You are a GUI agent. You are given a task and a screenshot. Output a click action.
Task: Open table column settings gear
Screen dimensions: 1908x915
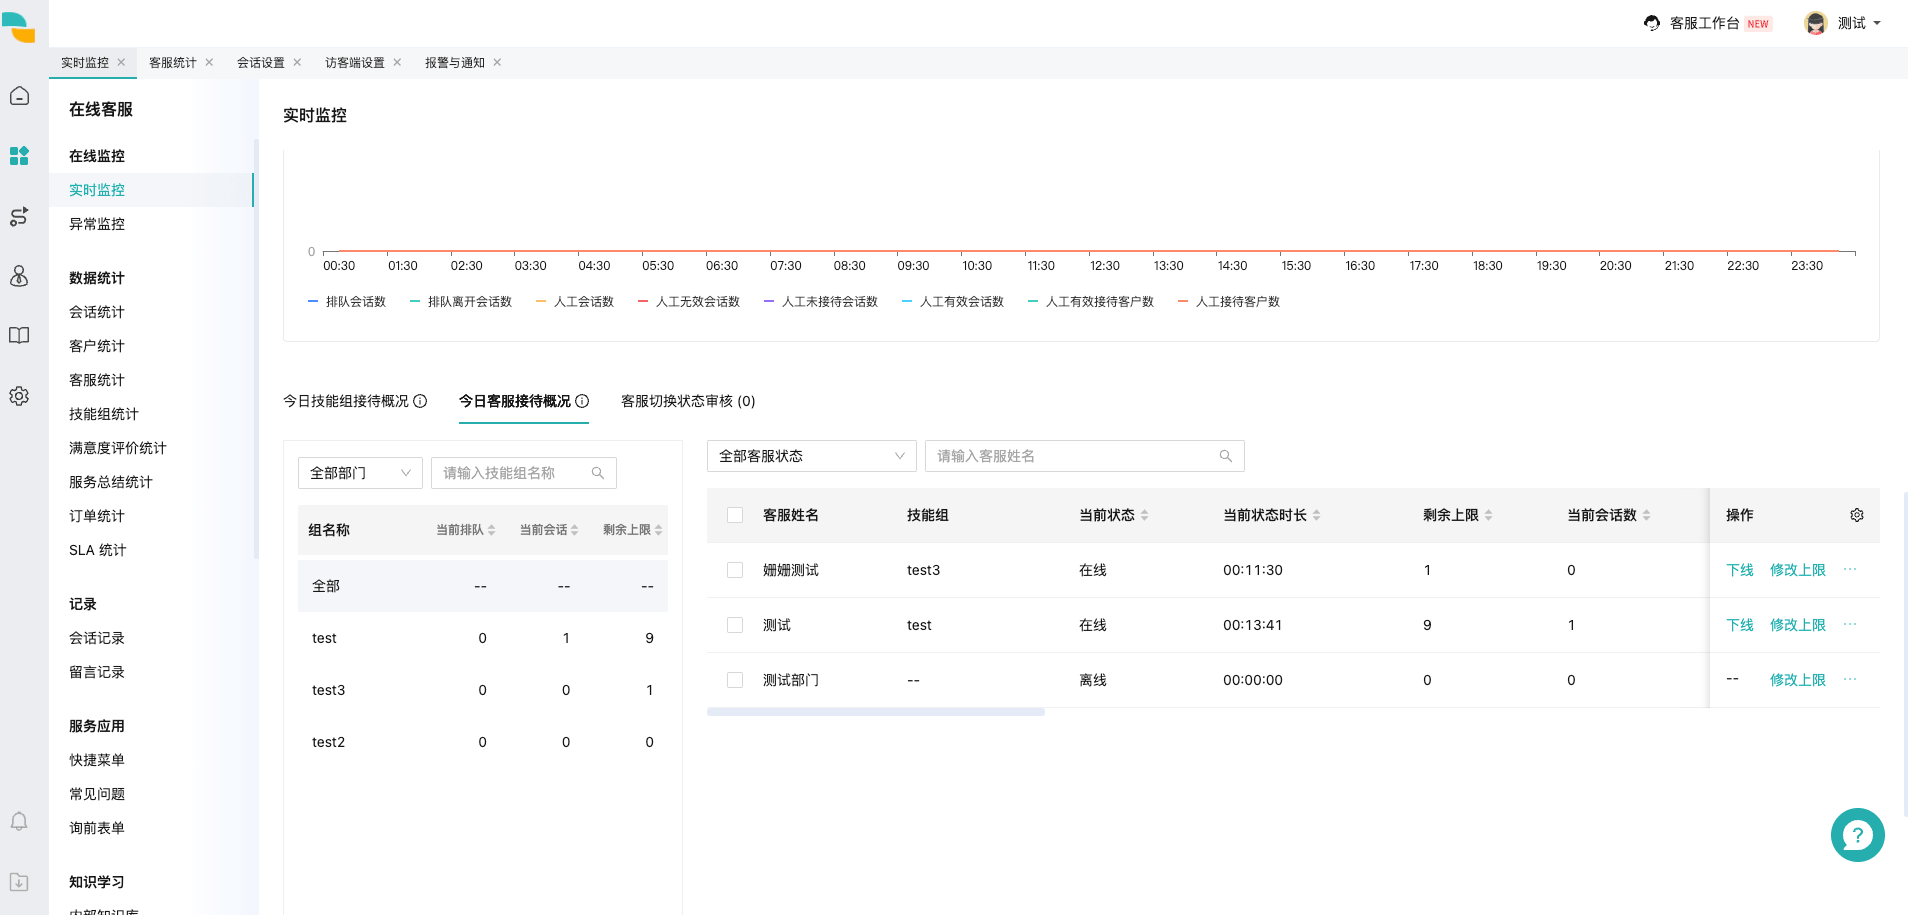click(1857, 515)
